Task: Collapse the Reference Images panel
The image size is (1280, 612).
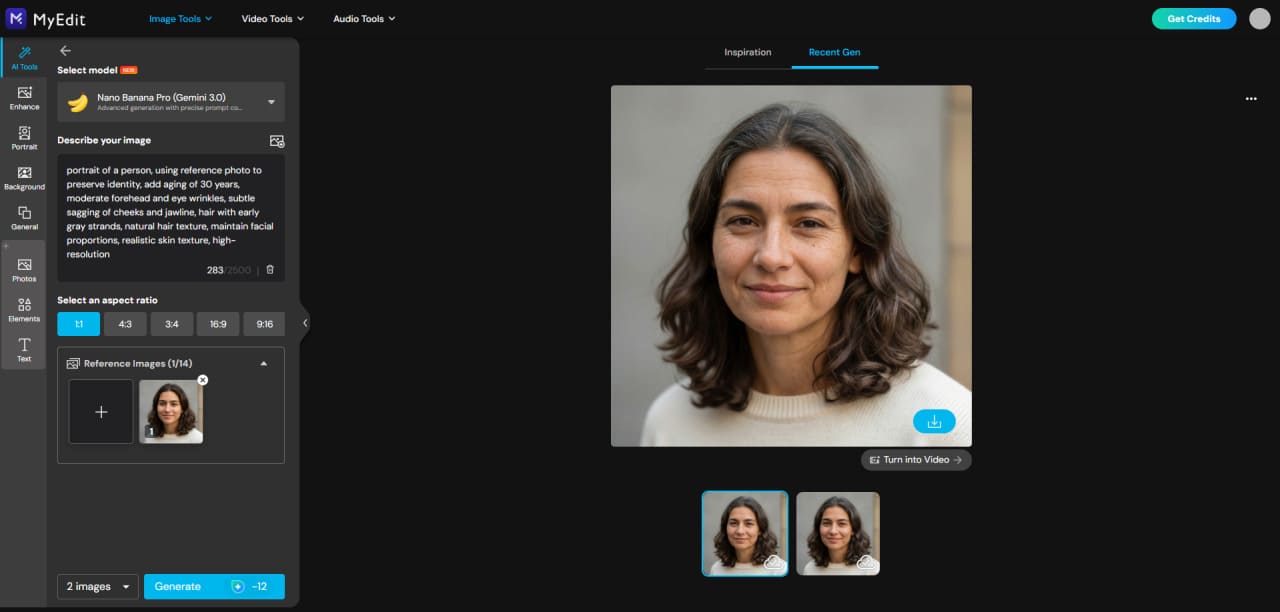Action: pos(264,362)
